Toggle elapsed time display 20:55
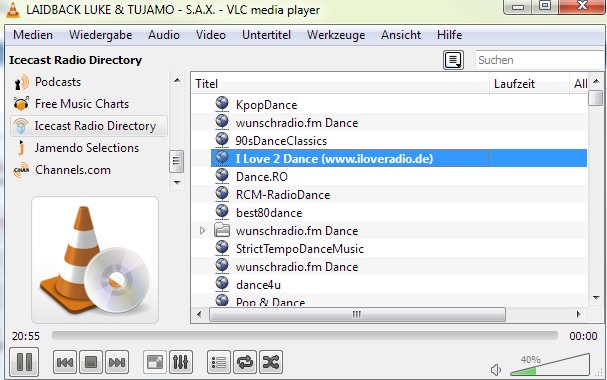The width and height of the screenshot is (607, 380). pyautogui.click(x=26, y=336)
